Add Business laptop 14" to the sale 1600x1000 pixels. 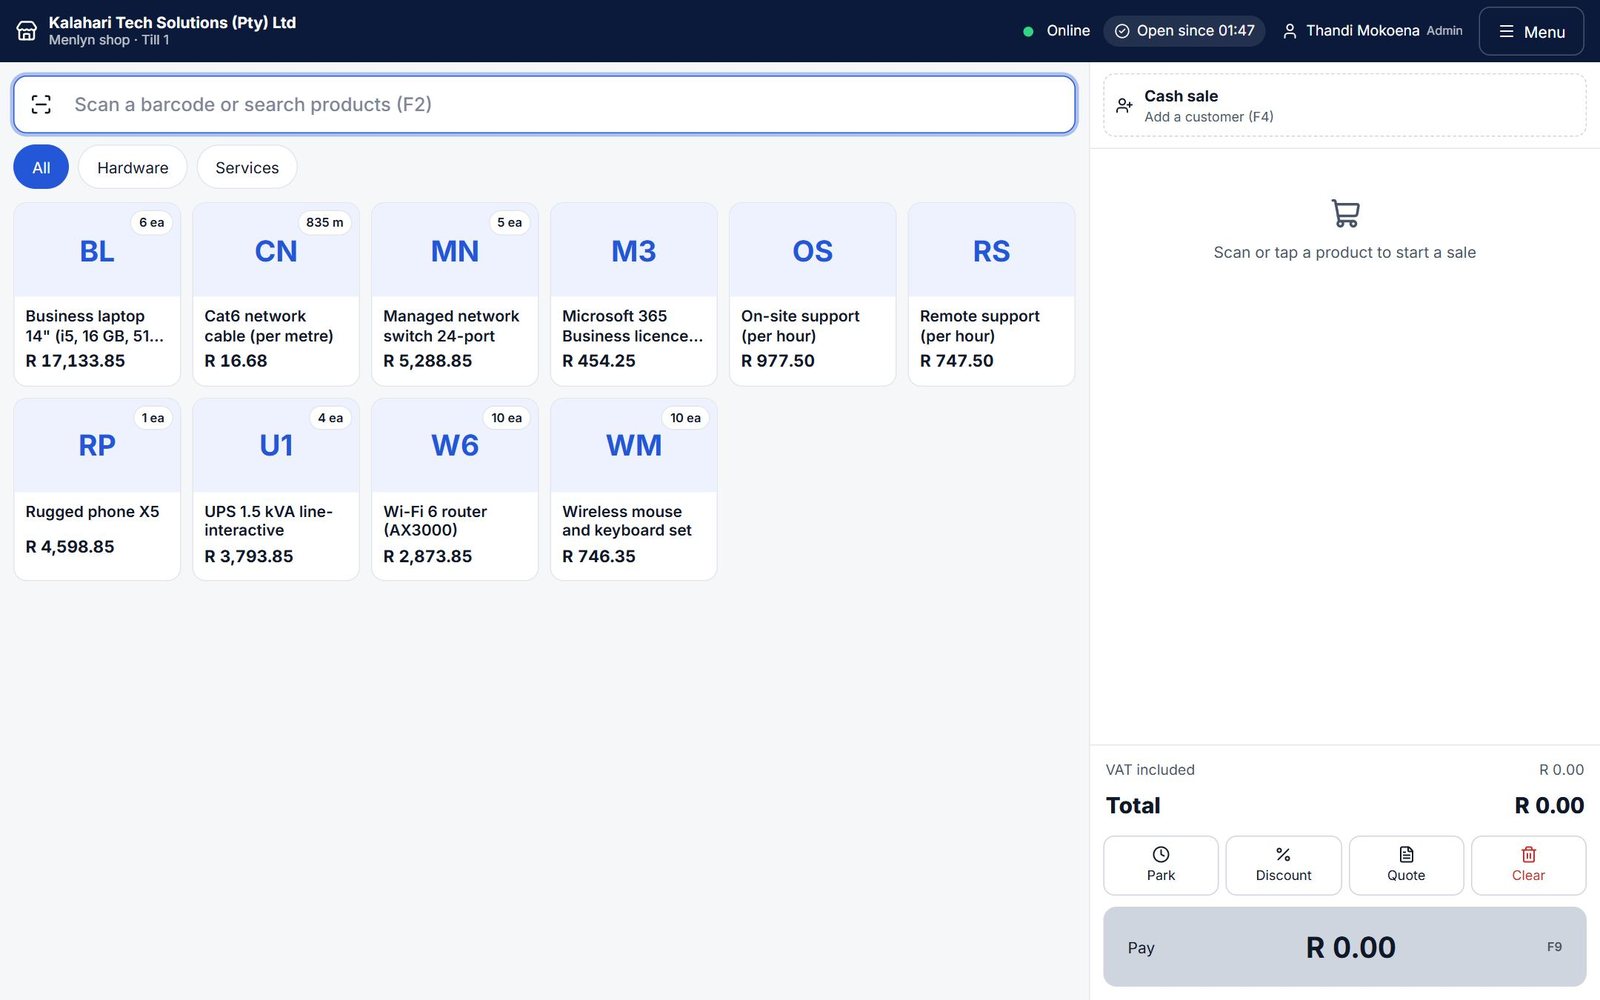pos(97,294)
